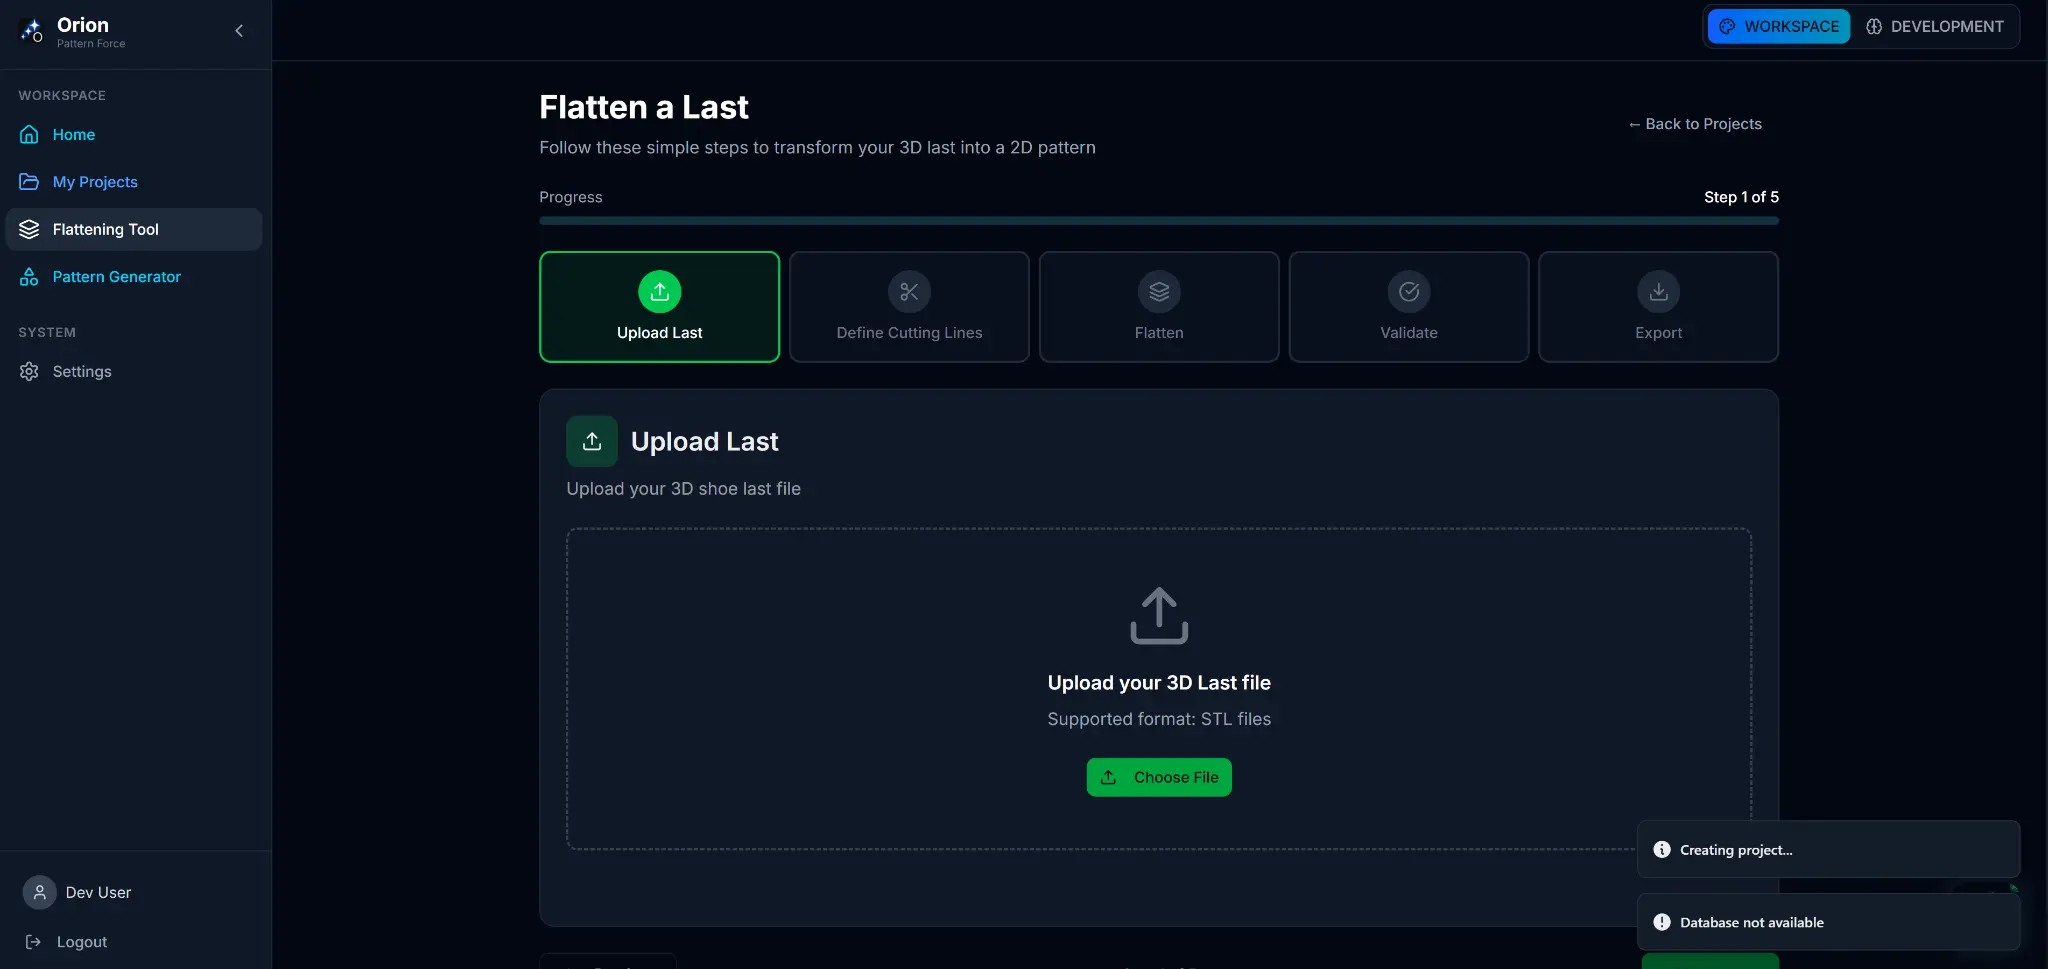
Task: Click the Choose File button
Action: tap(1159, 778)
